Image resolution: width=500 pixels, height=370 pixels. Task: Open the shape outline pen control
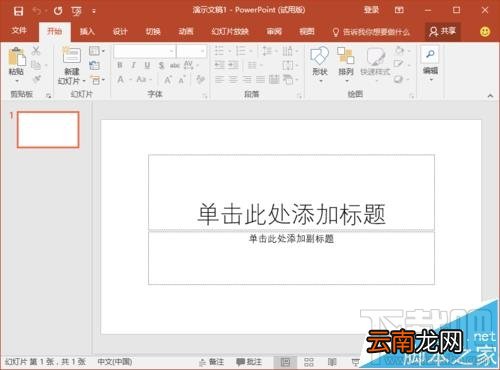(402, 65)
